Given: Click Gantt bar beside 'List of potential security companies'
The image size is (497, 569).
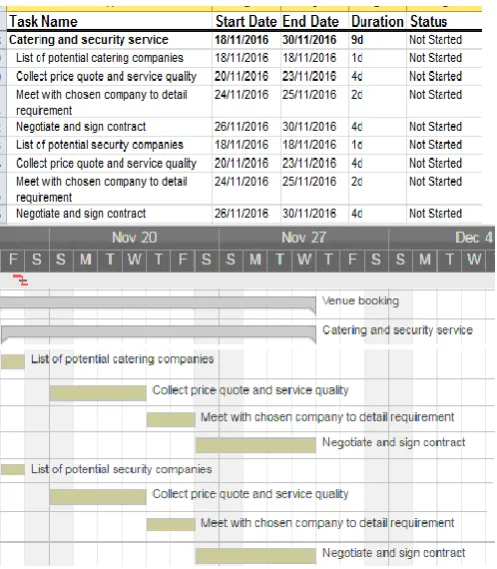Looking at the screenshot, I should click(x=13, y=470).
